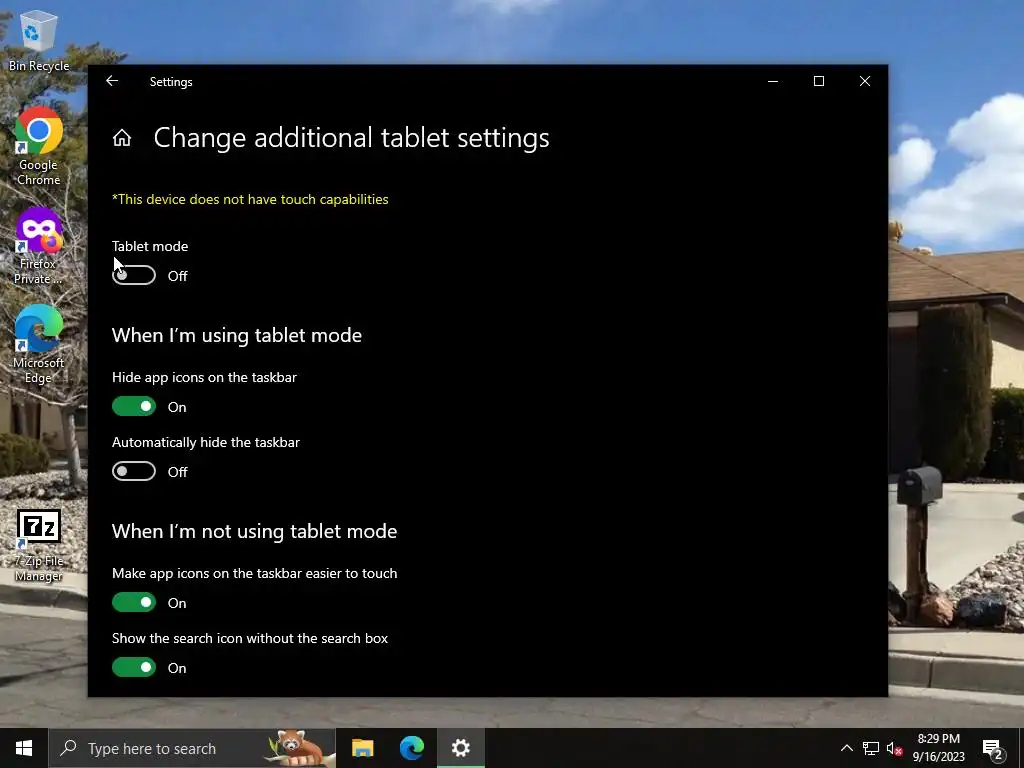Open the network status tray icon
Image resolution: width=1024 pixels, height=768 pixels.
pyautogui.click(x=871, y=748)
